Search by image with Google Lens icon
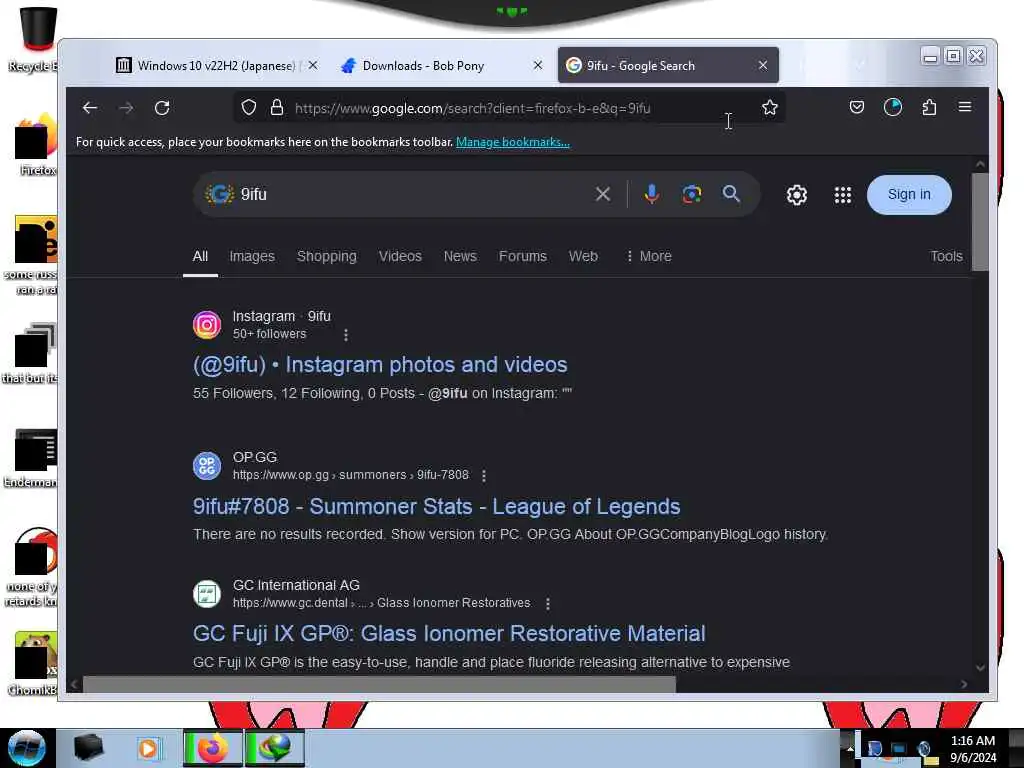The image size is (1024, 768). pyautogui.click(x=692, y=194)
